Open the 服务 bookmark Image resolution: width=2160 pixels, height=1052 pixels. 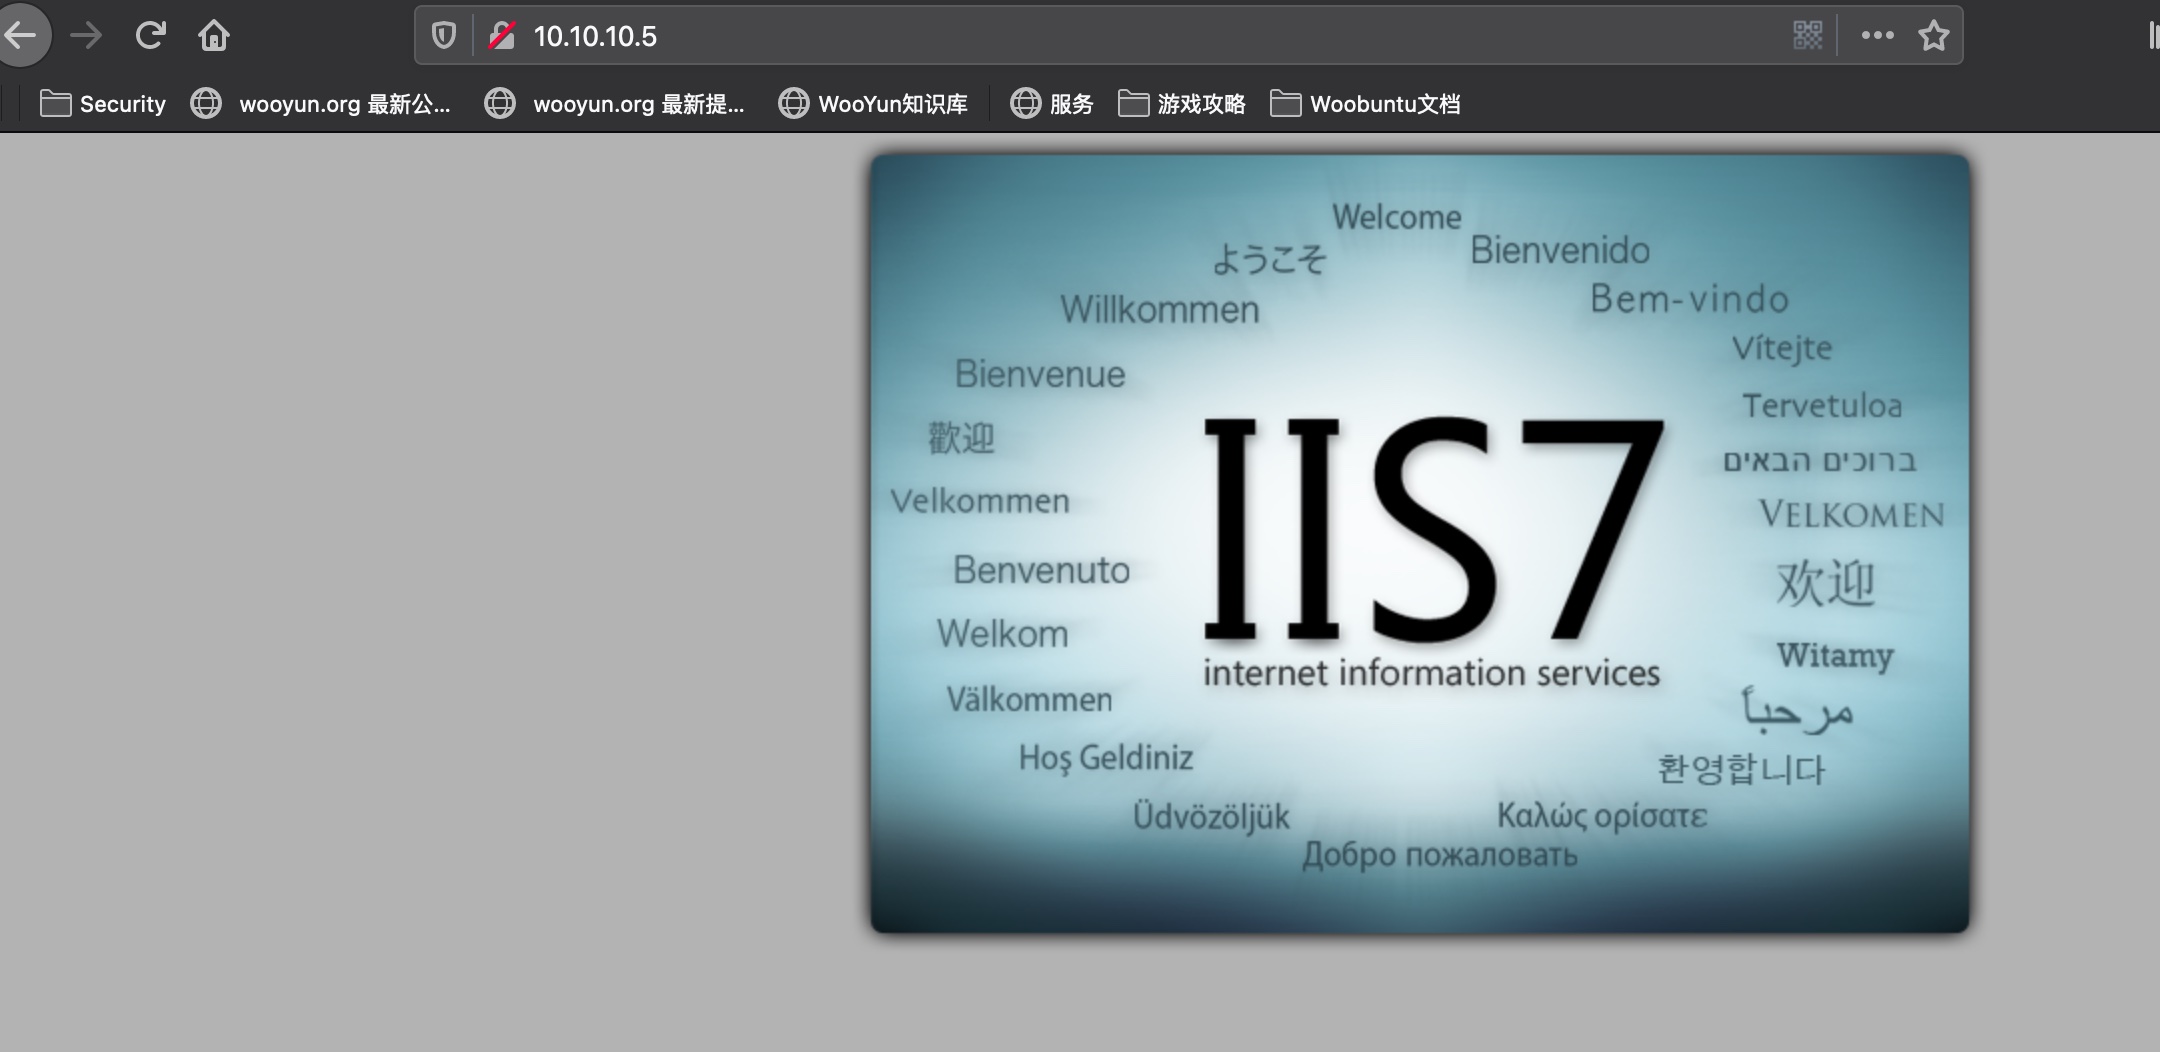click(x=1052, y=104)
